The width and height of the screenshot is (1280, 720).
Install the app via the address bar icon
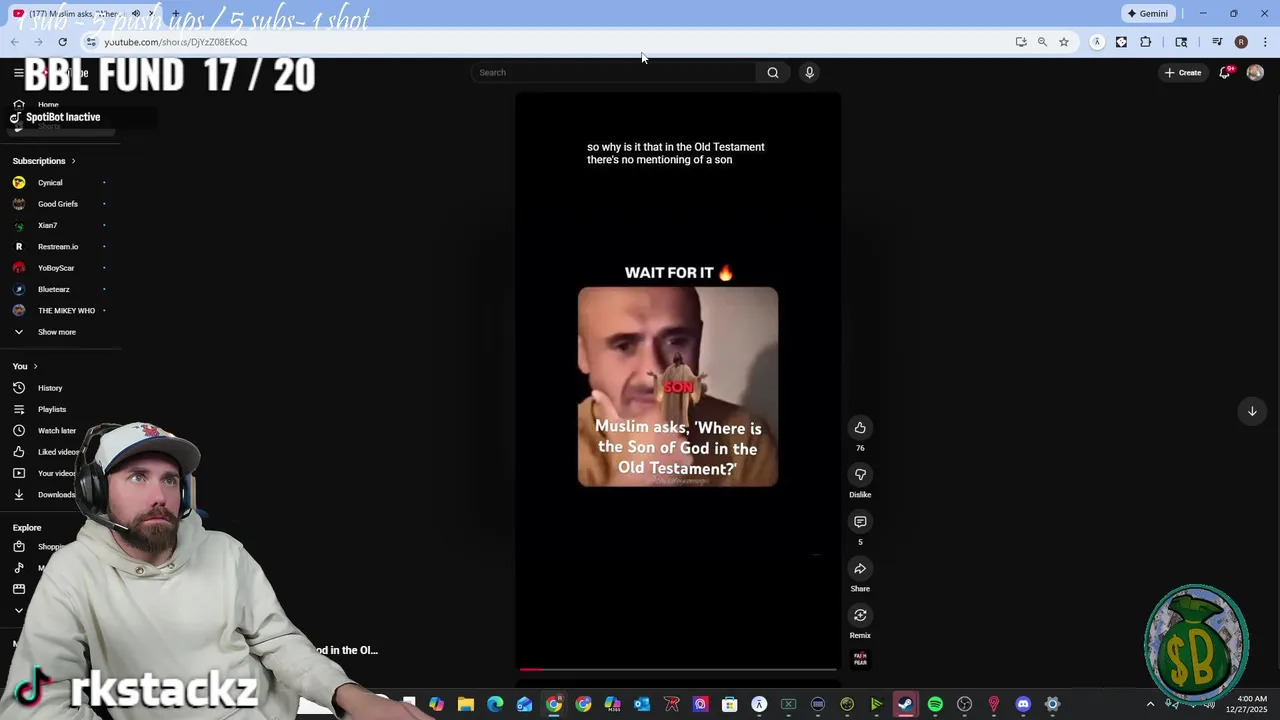pyautogui.click(x=1021, y=42)
